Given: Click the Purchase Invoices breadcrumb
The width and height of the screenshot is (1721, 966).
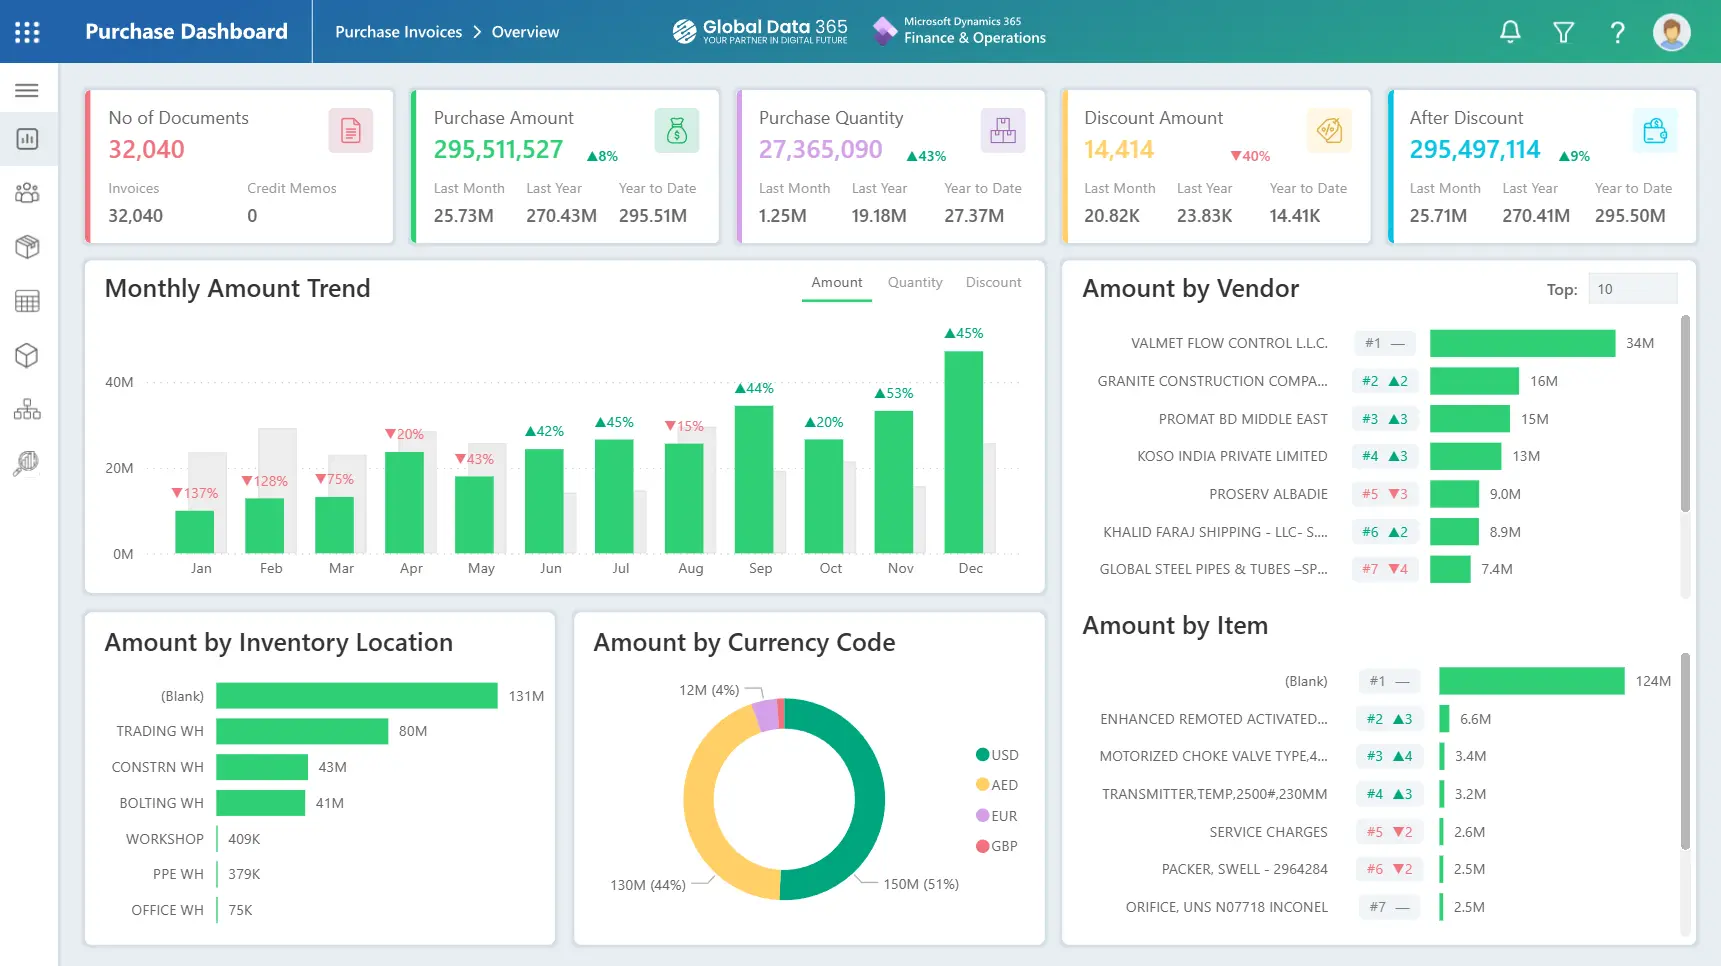Looking at the screenshot, I should pyautogui.click(x=398, y=32).
